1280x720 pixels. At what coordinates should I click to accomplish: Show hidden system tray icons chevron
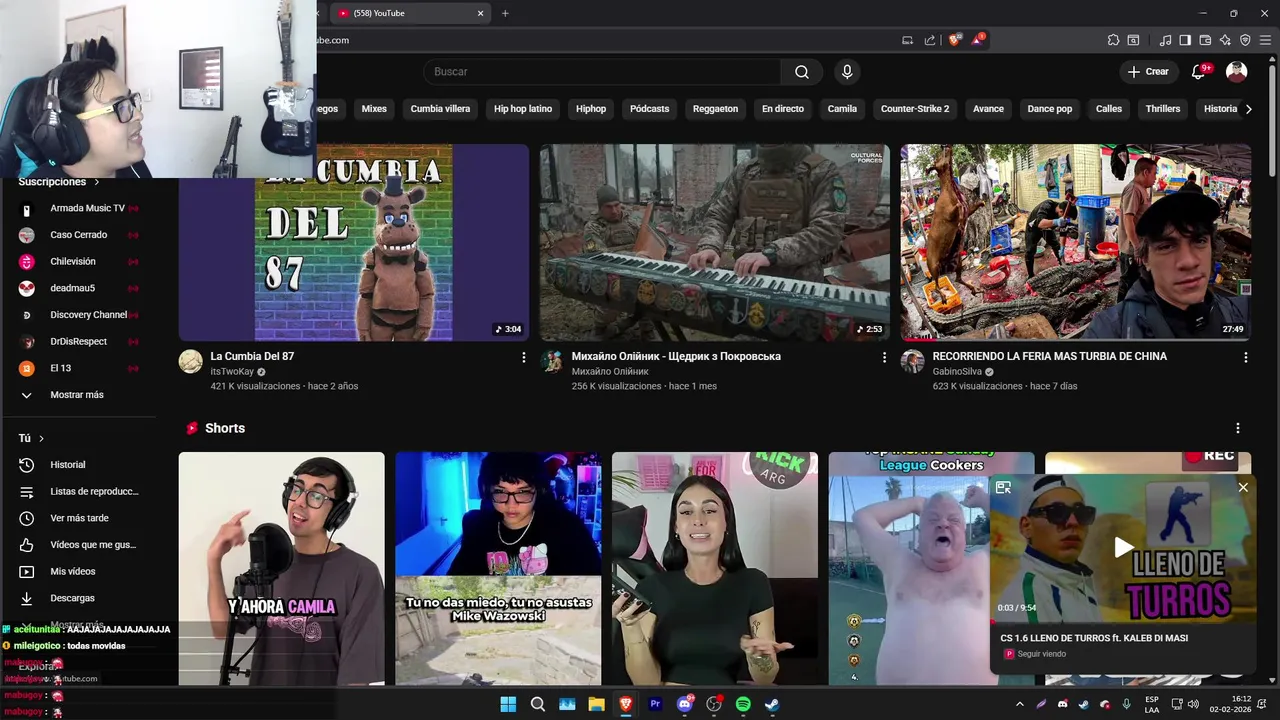pos(1019,704)
